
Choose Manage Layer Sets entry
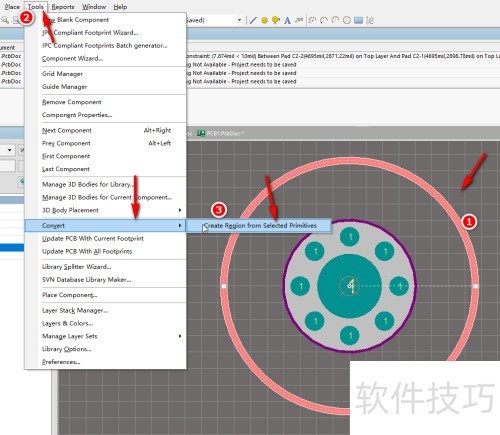(x=105, y=336)
